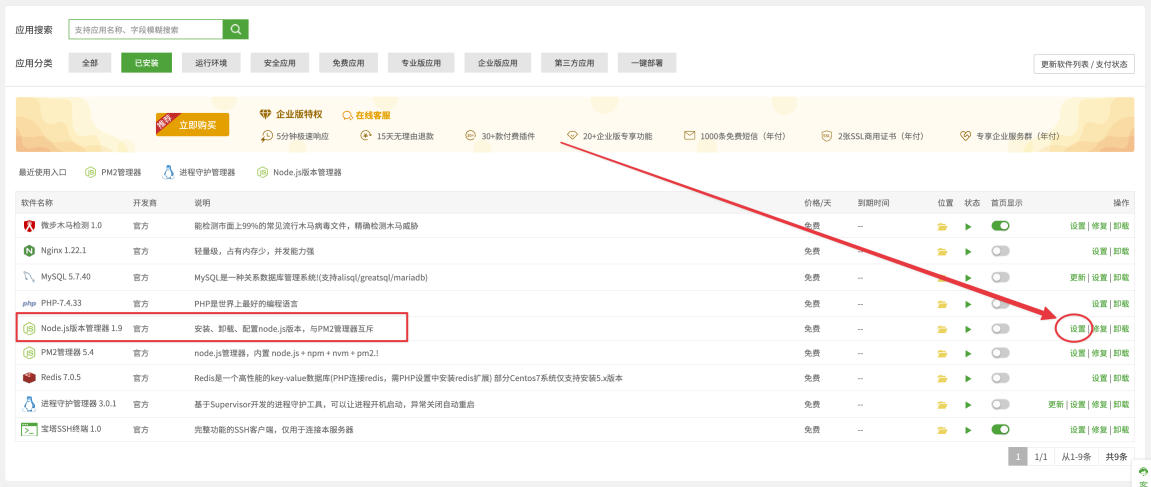Click the PHP-7.4.33 status play icon
The height and width of the screenshot is (487, 1151).
point(967,303)
